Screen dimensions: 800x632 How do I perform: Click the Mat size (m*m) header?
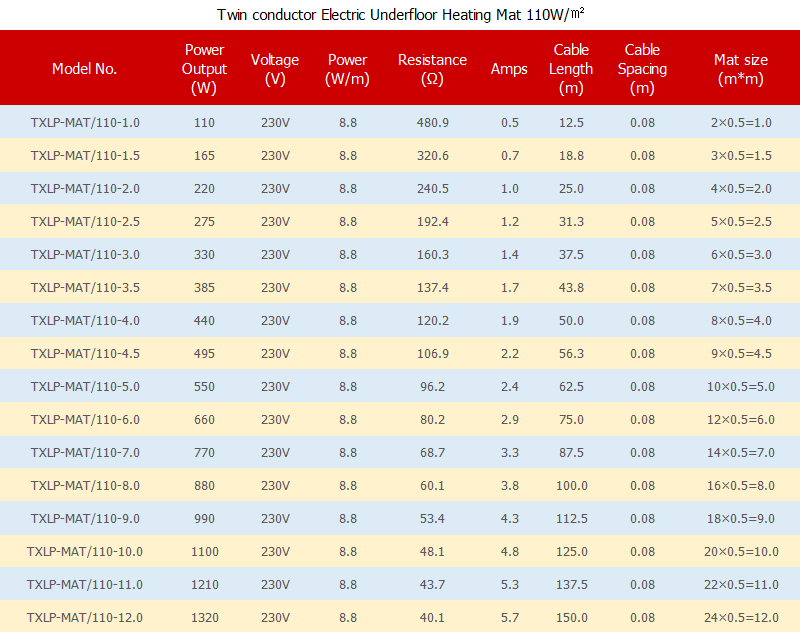pyautogui.click(x=741, y=69)
